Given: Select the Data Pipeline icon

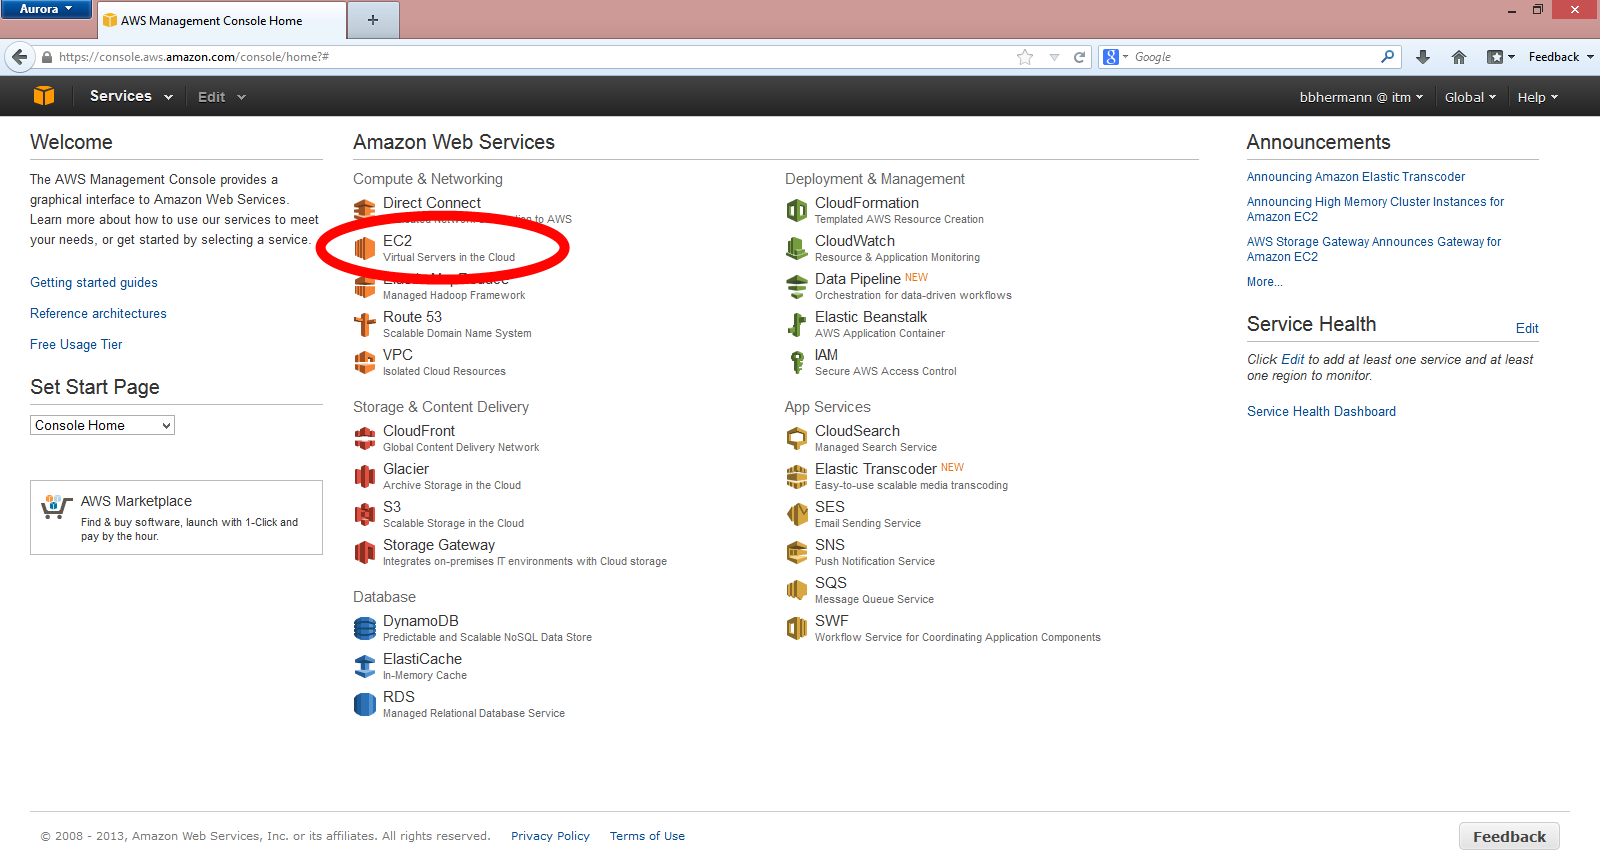Looking at the screenshot, I should point(797,286).
